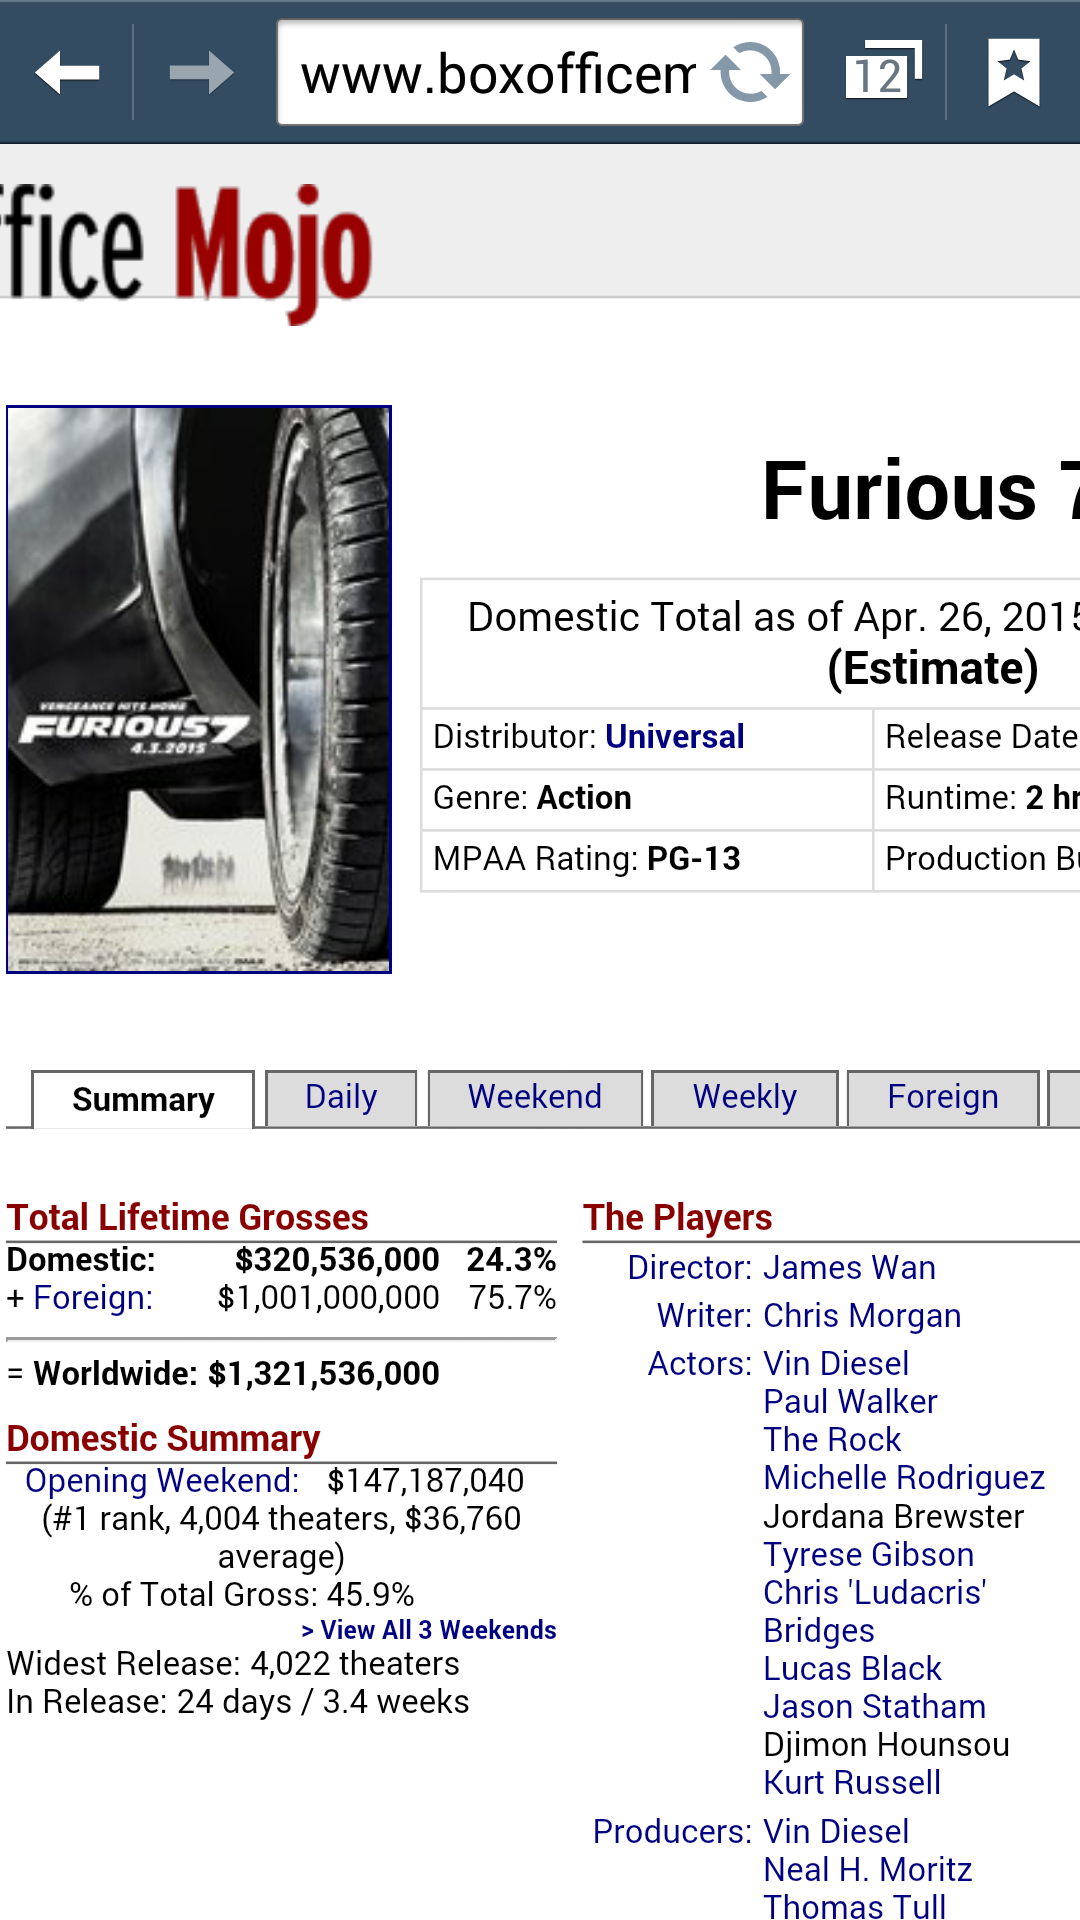Follow the Foreign grosses link

point(93,1298)
